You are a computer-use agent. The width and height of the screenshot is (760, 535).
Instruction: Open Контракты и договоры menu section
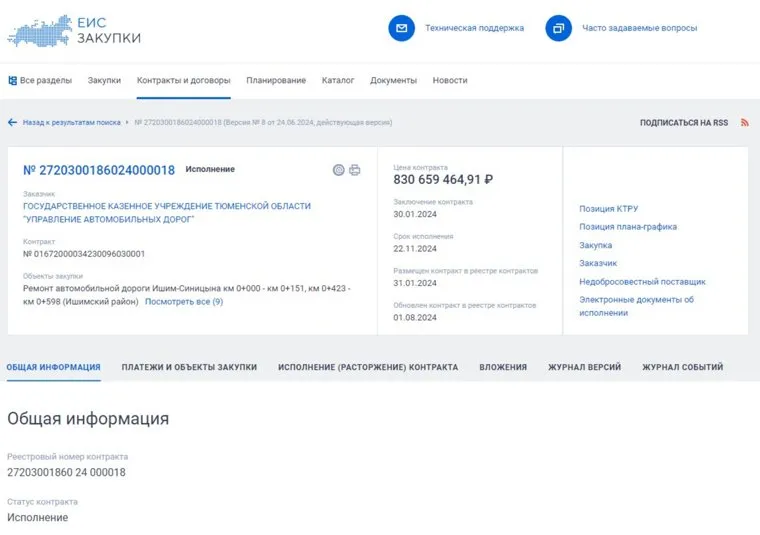[x=183, y=80]
